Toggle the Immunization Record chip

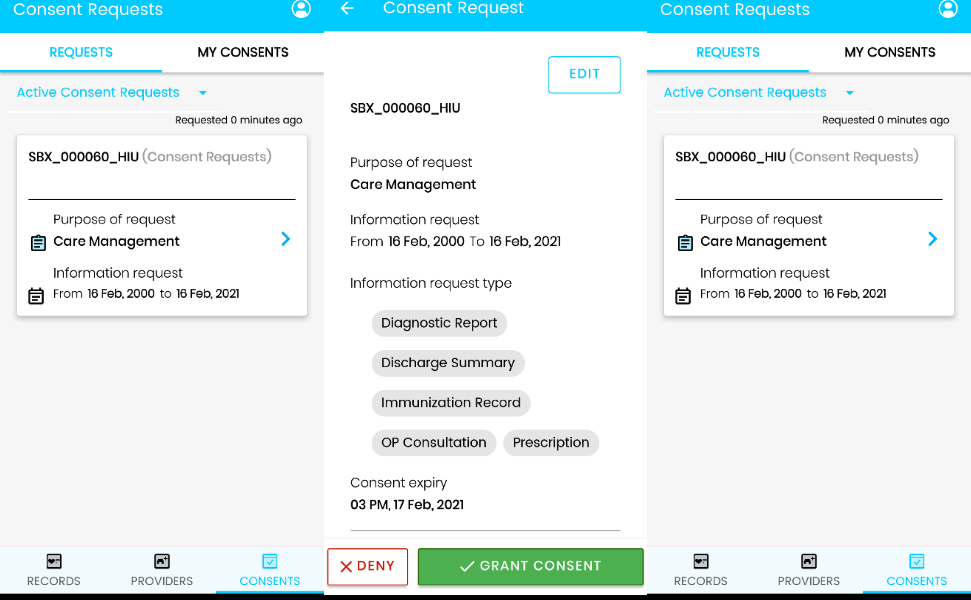coord(451,403)
